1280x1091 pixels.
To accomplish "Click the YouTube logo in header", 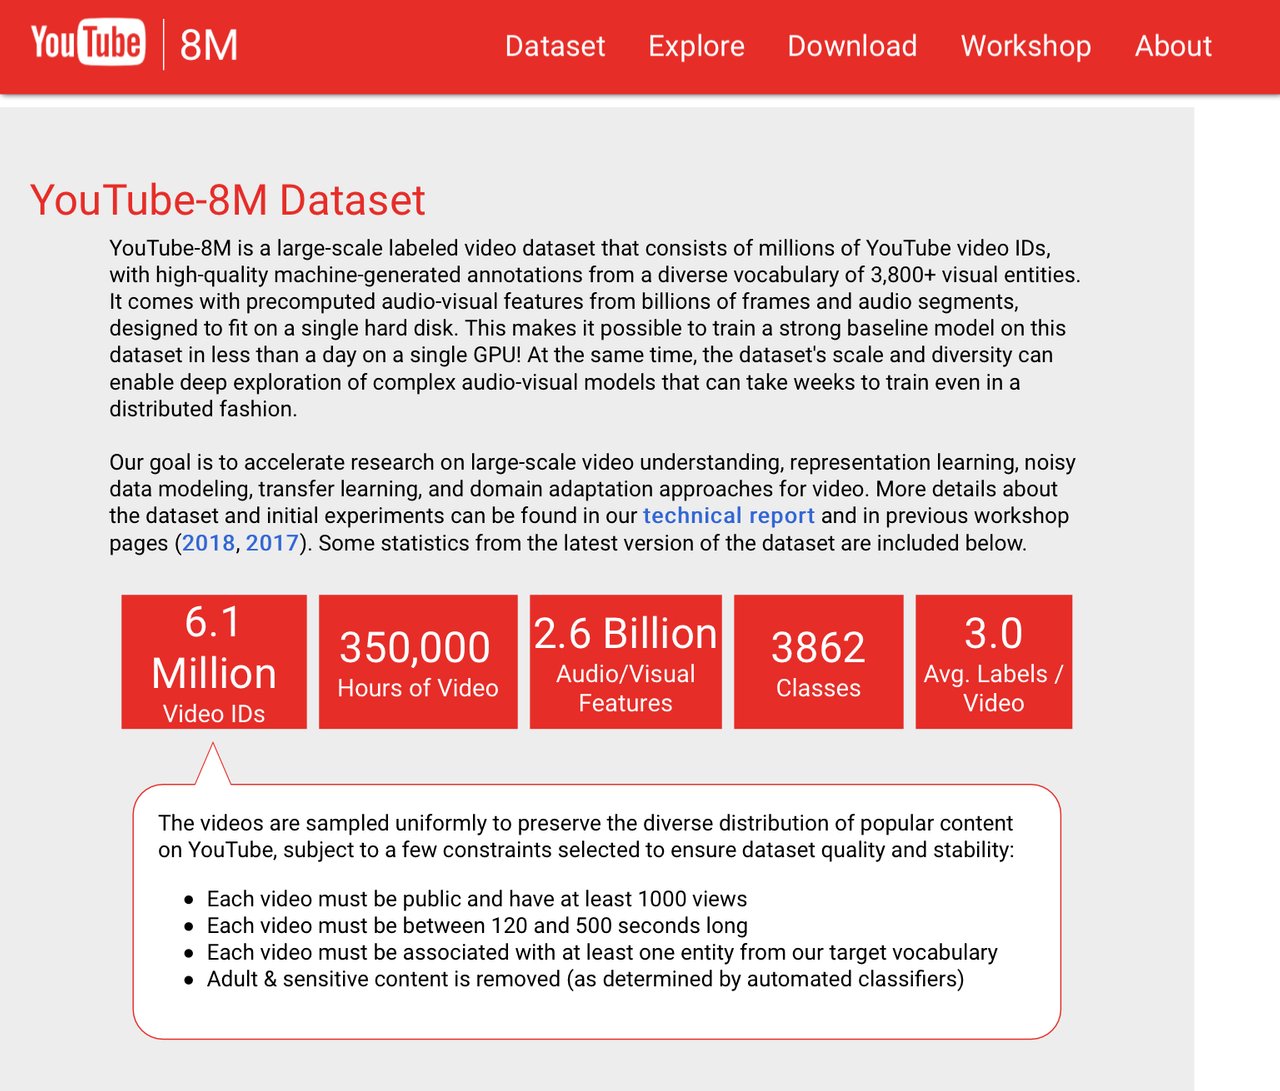I will pos(87,43).
